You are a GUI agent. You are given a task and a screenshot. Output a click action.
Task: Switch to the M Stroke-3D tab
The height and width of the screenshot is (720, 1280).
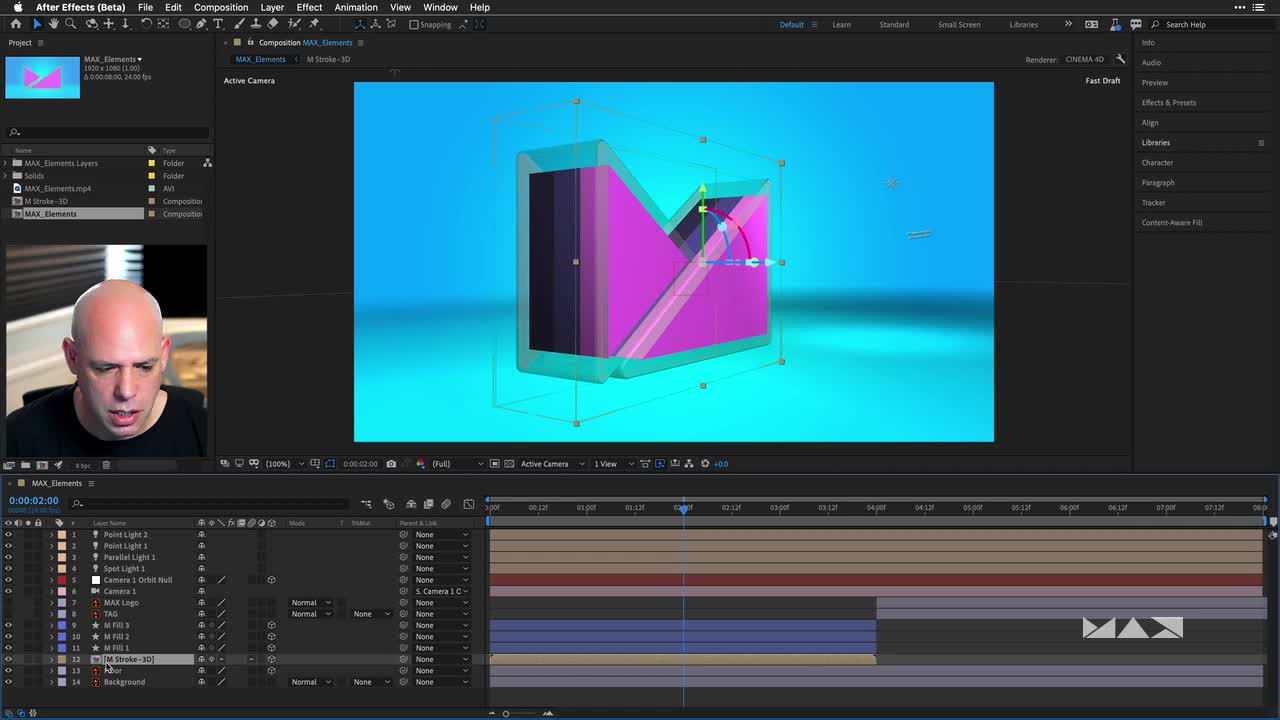[328, 59]
